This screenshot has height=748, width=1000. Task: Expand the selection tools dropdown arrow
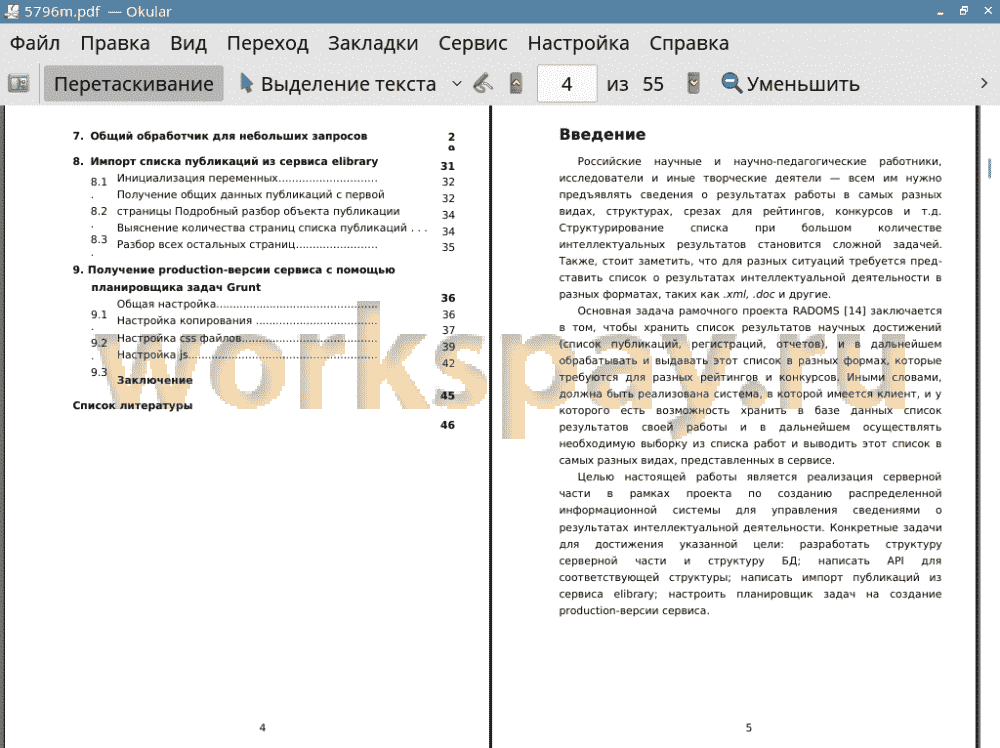click(457, 84)
